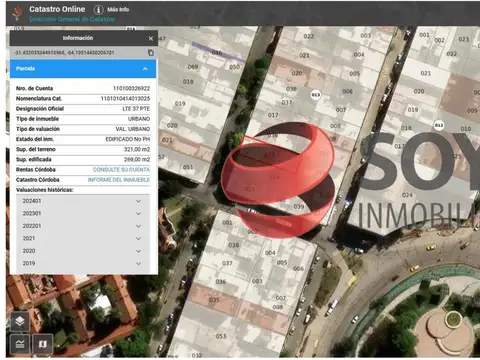Expand the 2021 valuation row
The width and height of the screenshot is (480, 360).
coord(83,238)
